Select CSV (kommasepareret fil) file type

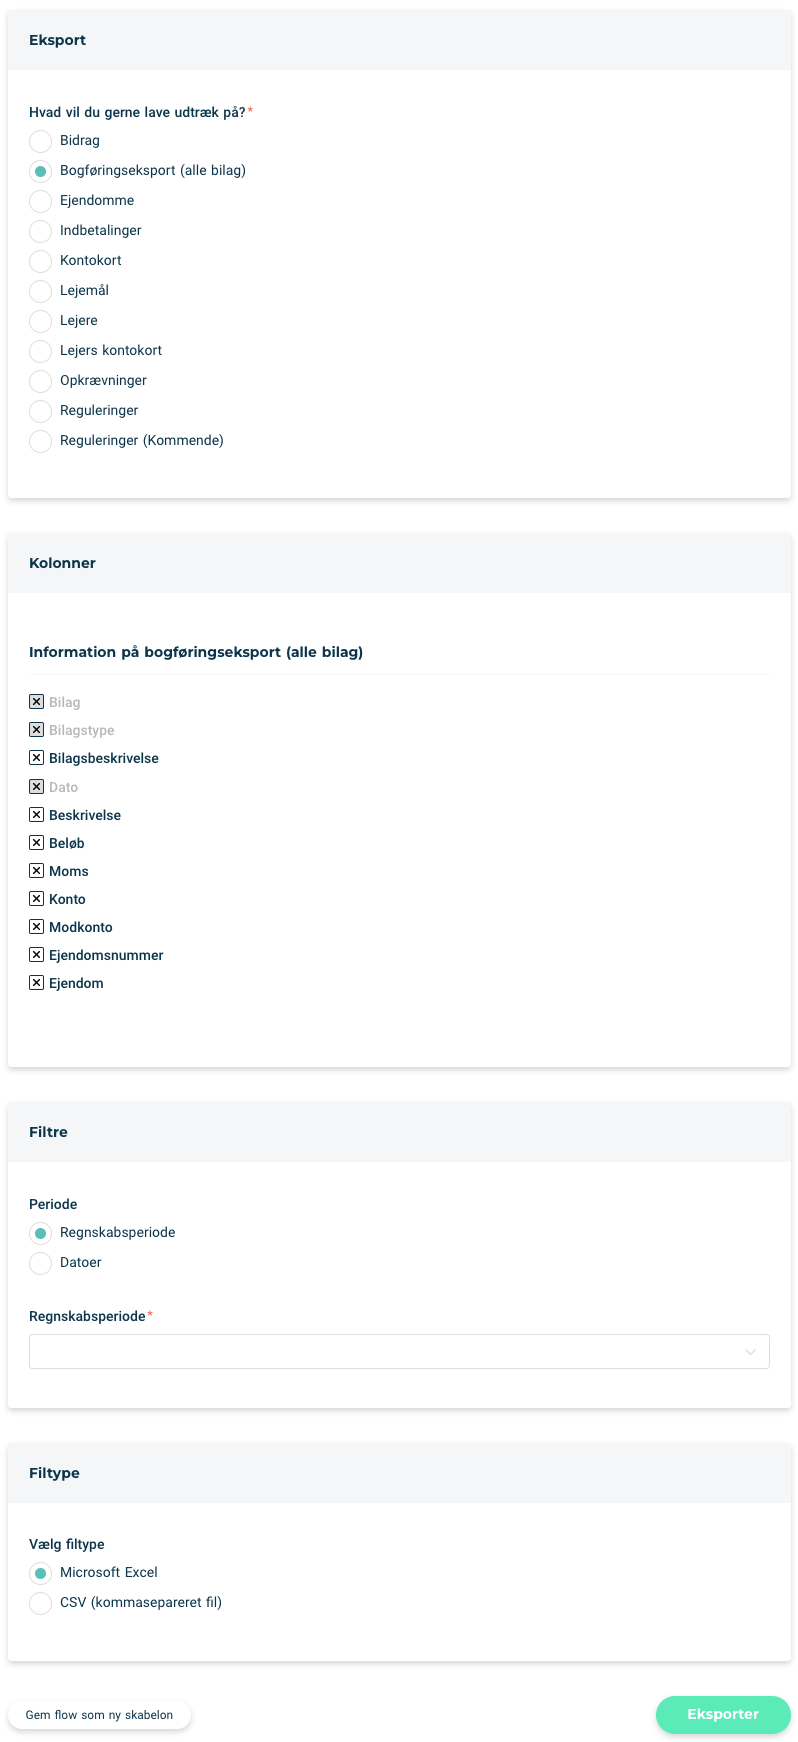40,1603
